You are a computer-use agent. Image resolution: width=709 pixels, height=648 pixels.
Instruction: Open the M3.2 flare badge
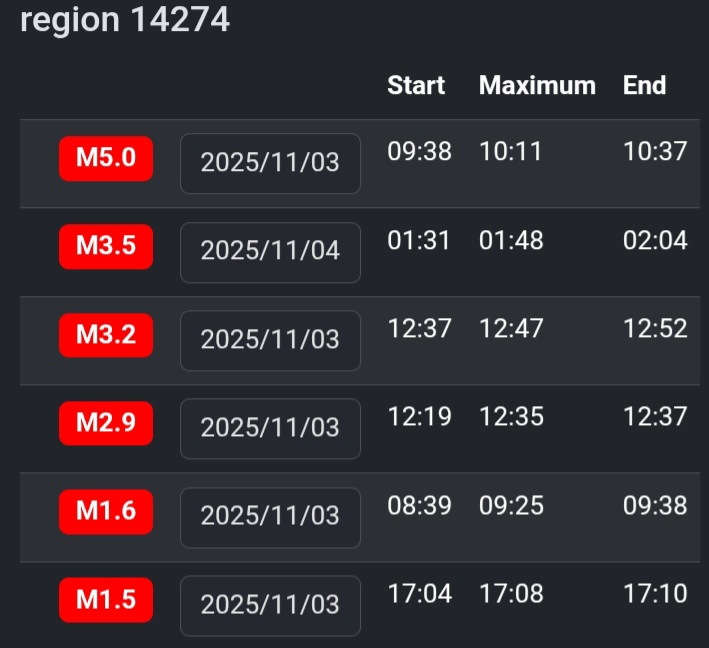coord(106,335)
